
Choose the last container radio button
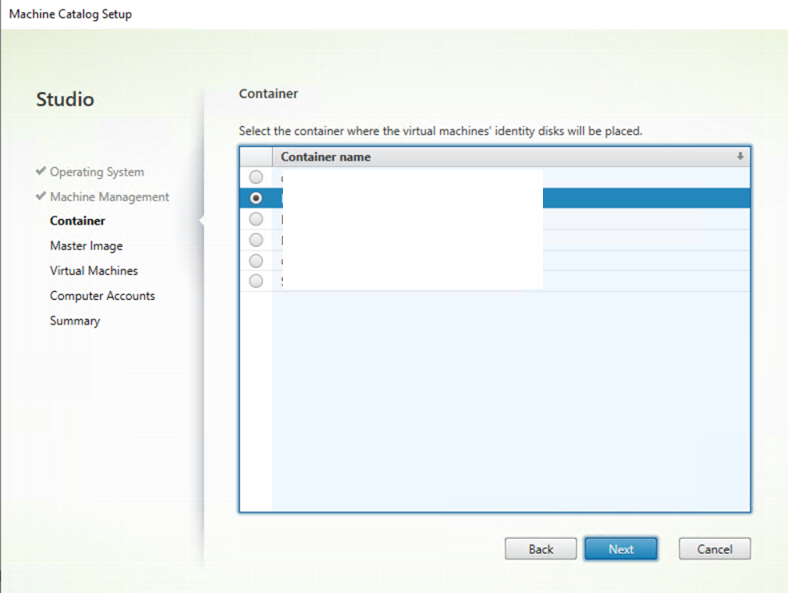pyautogui.click(x=256, y=281)
